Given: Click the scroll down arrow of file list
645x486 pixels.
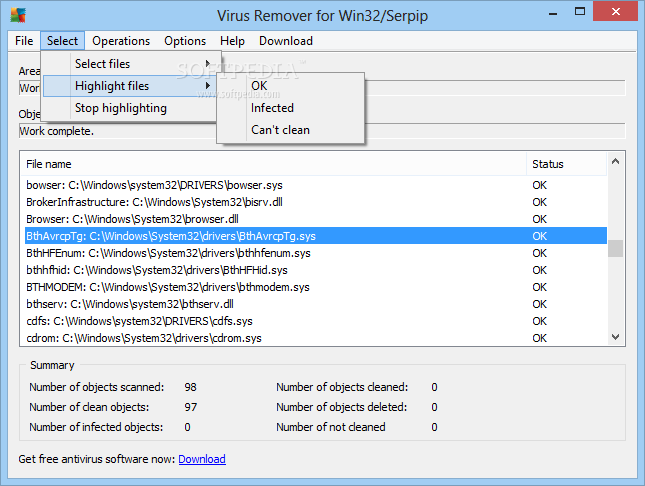Looking at the screenshot, I should point(615,337).
